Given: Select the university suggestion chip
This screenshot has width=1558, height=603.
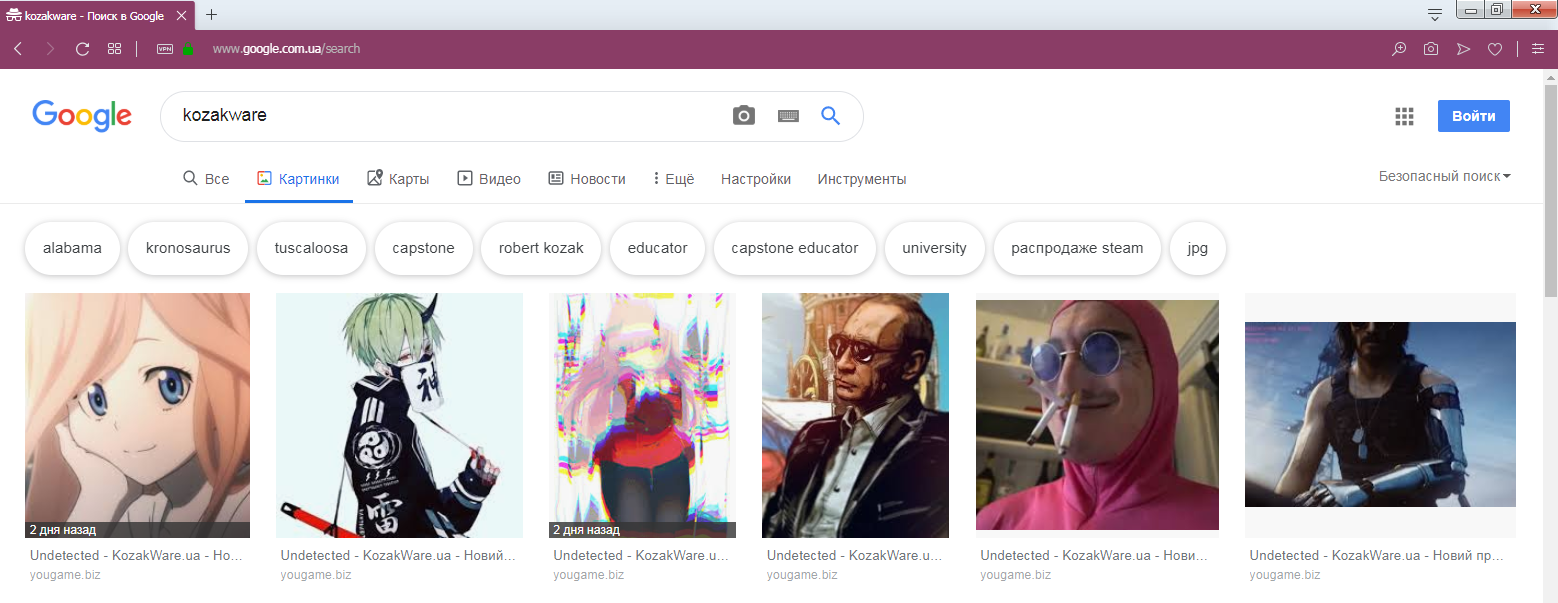Looking at the screenshot, I should pos(934,248).
